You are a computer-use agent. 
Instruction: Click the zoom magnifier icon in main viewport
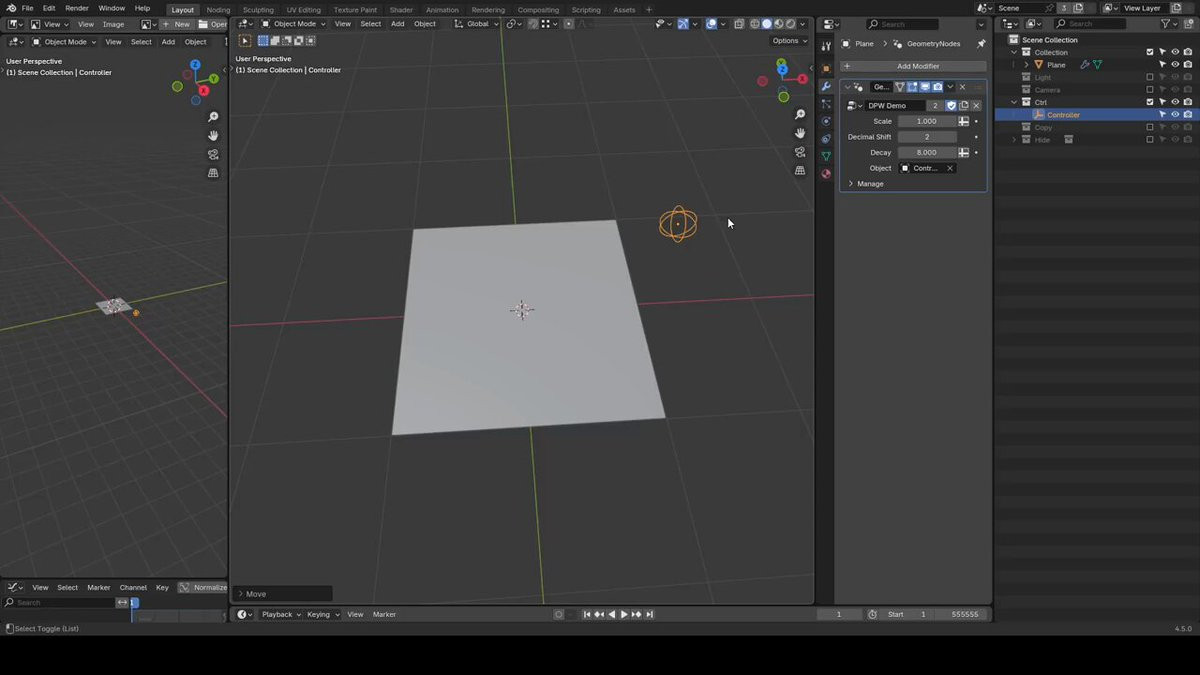pyautogui.click(x=800, y=115)
